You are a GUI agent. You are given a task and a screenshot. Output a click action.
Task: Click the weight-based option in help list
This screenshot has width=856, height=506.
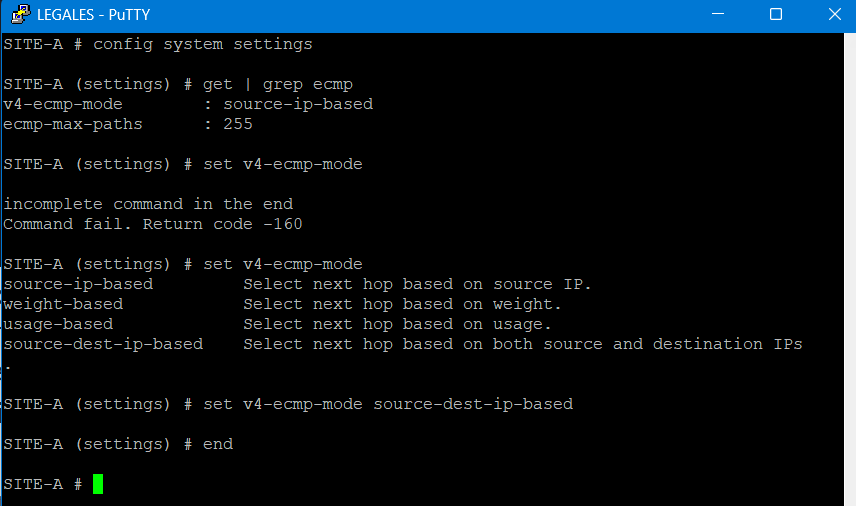point(63,304)
